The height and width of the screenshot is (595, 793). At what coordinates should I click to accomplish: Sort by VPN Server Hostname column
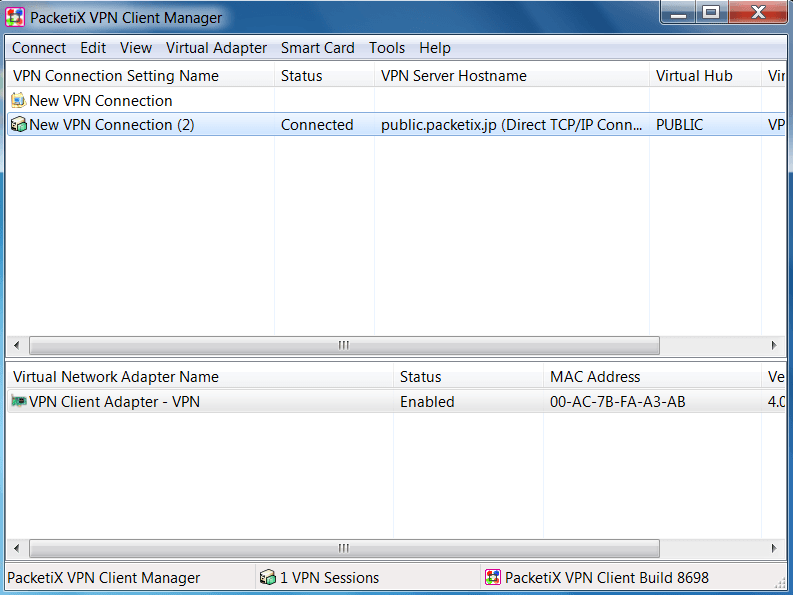pos(512,76)
